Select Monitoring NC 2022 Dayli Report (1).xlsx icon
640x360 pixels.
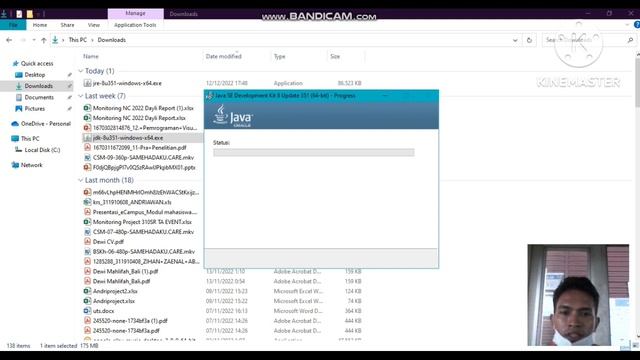tap(87, 108)
